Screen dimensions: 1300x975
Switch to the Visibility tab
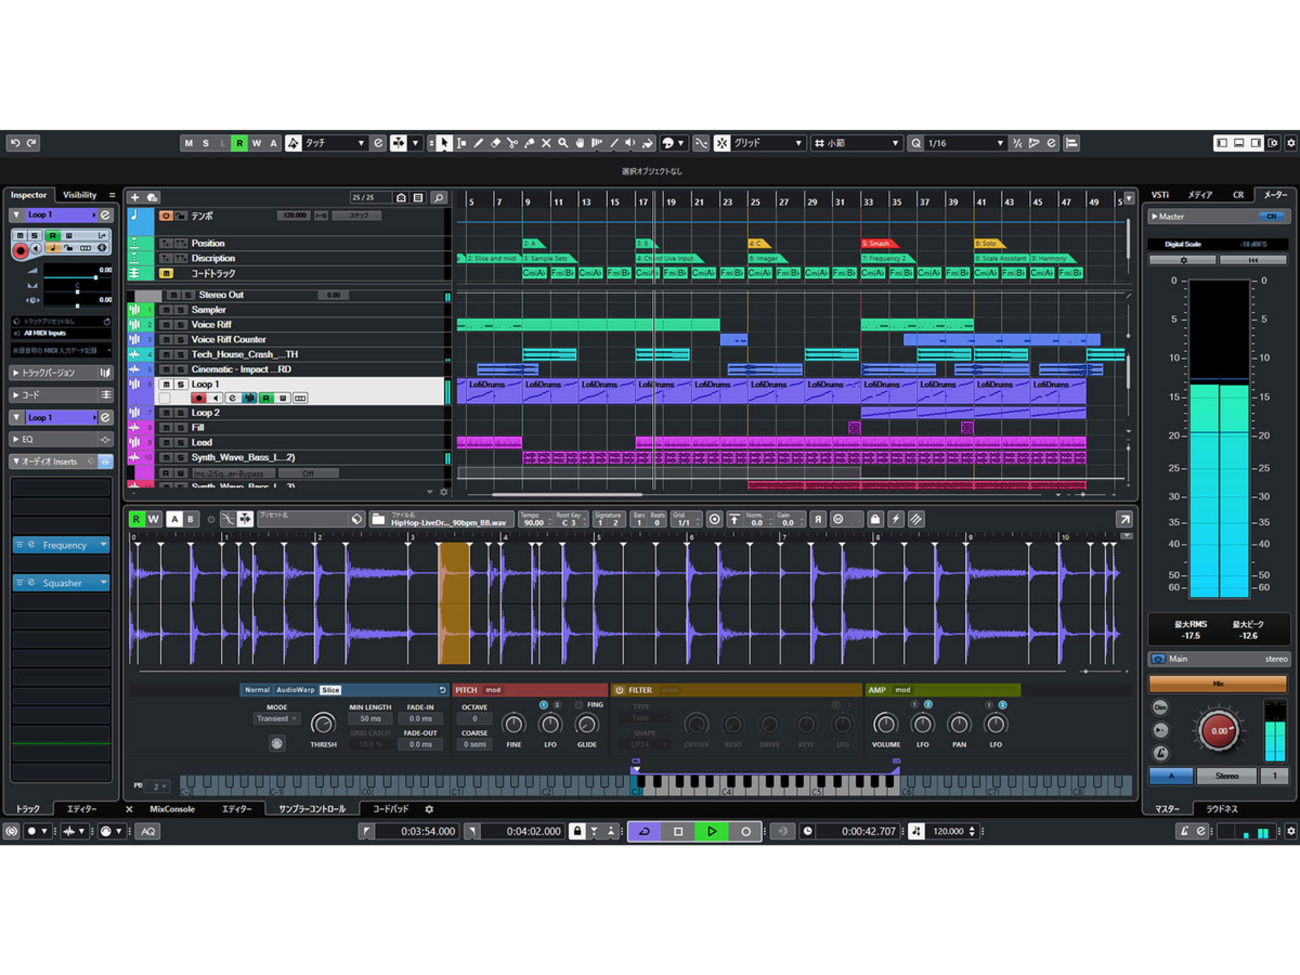(80, 195)
